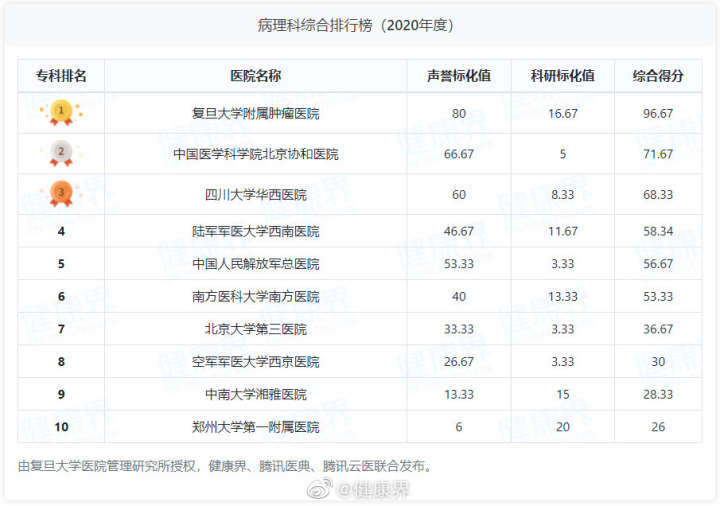The image size is (720, 506).
Task: Click total score 56.67
Action: click(x=658, y=264)
